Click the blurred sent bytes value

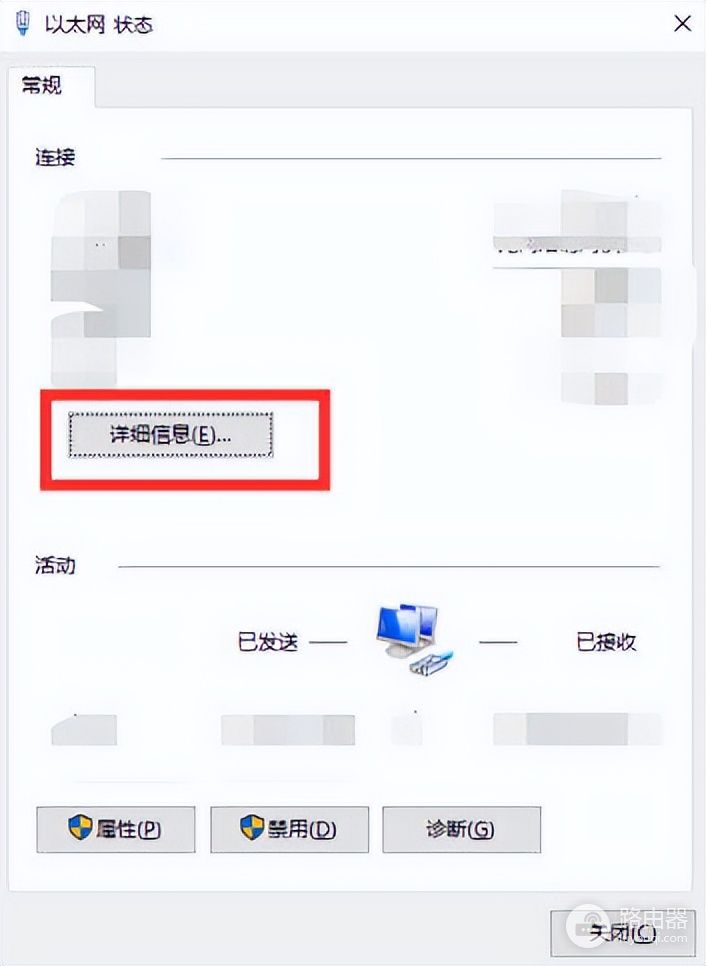[x=288, y=730]
